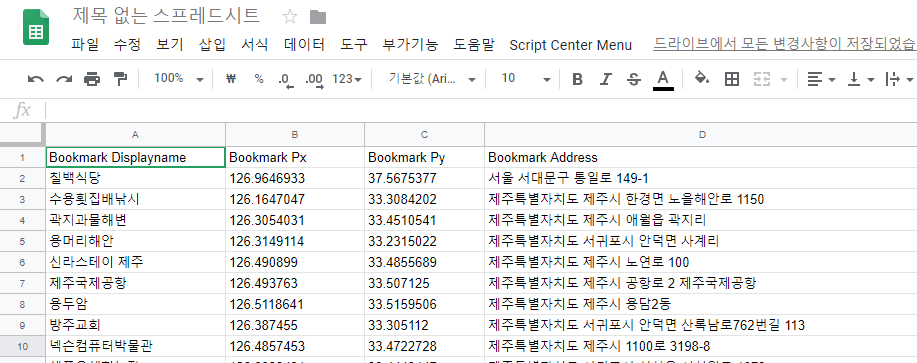Open the 데이터 menu
The width and height of the screenshot is (917, 363).
click(x=304, y=45)
